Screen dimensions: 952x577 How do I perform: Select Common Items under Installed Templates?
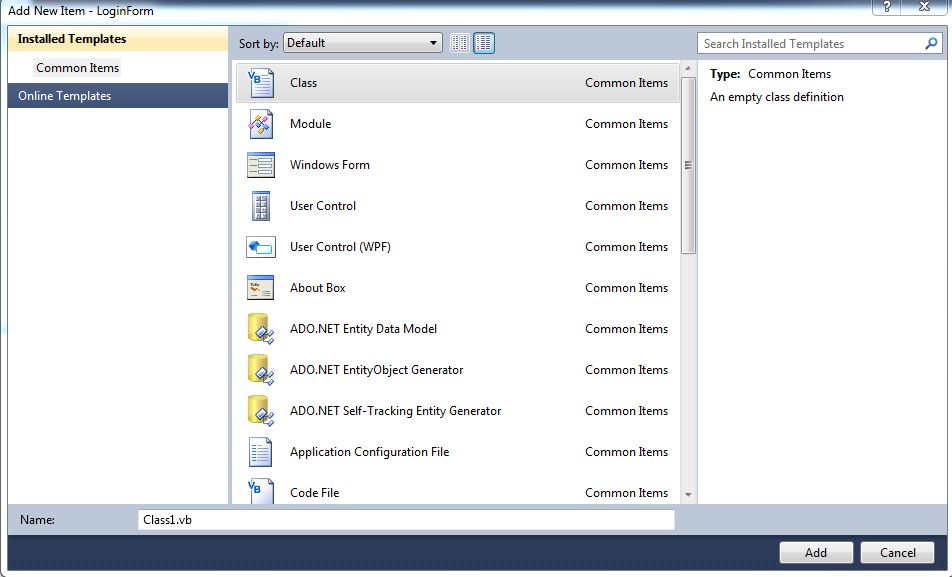pyautogui.click(x=78, y=68)
